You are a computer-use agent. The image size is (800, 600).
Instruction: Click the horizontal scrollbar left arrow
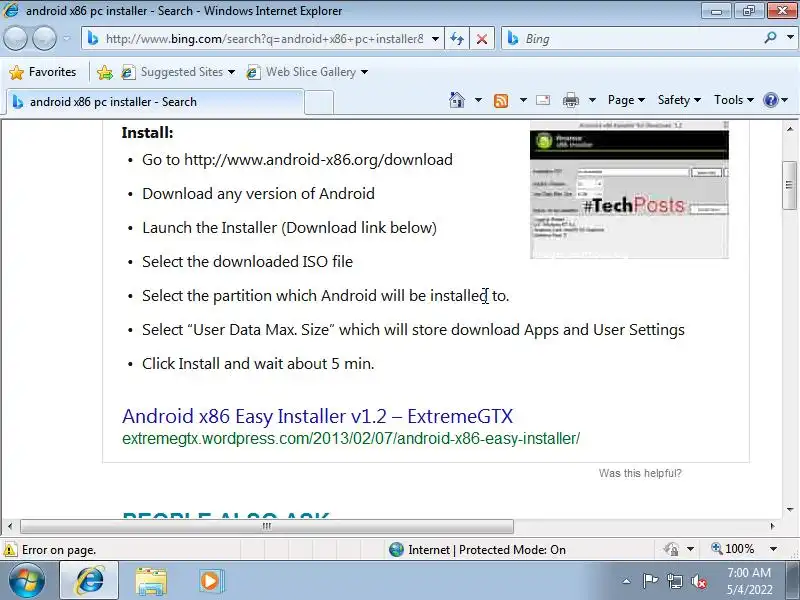click(10, 526)
